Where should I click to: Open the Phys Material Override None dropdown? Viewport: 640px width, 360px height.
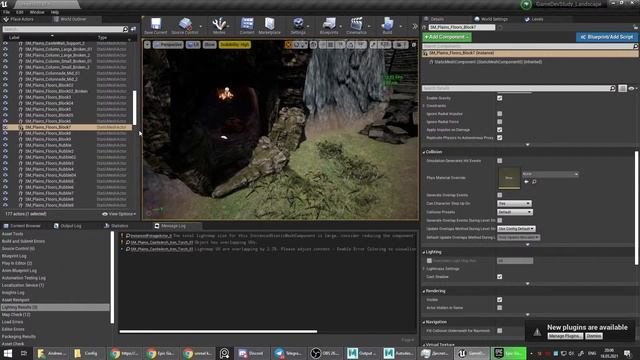pos(550,174)
